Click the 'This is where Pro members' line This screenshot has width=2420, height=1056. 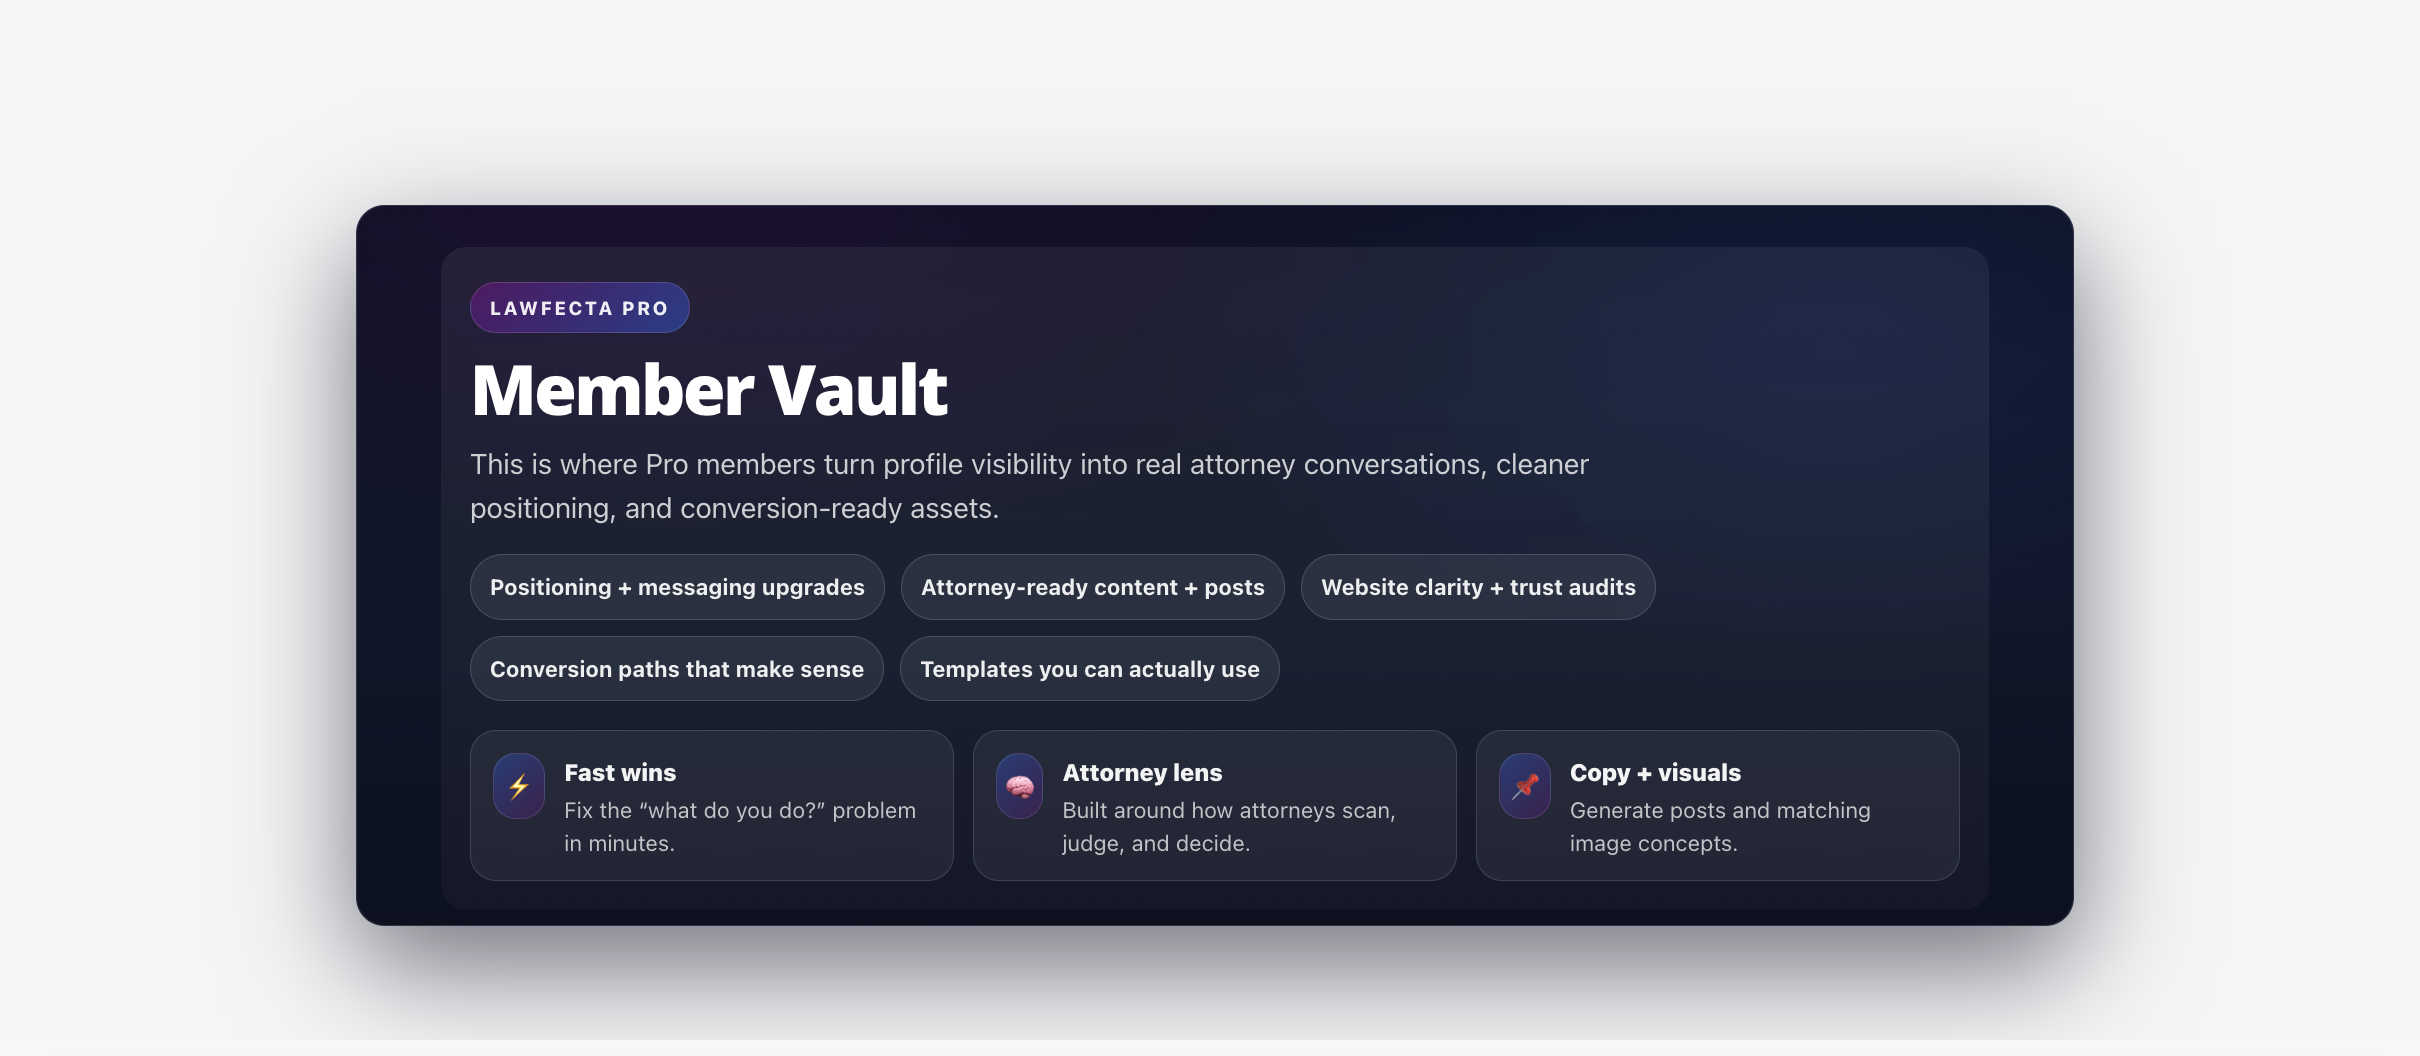pos(1028,465)
